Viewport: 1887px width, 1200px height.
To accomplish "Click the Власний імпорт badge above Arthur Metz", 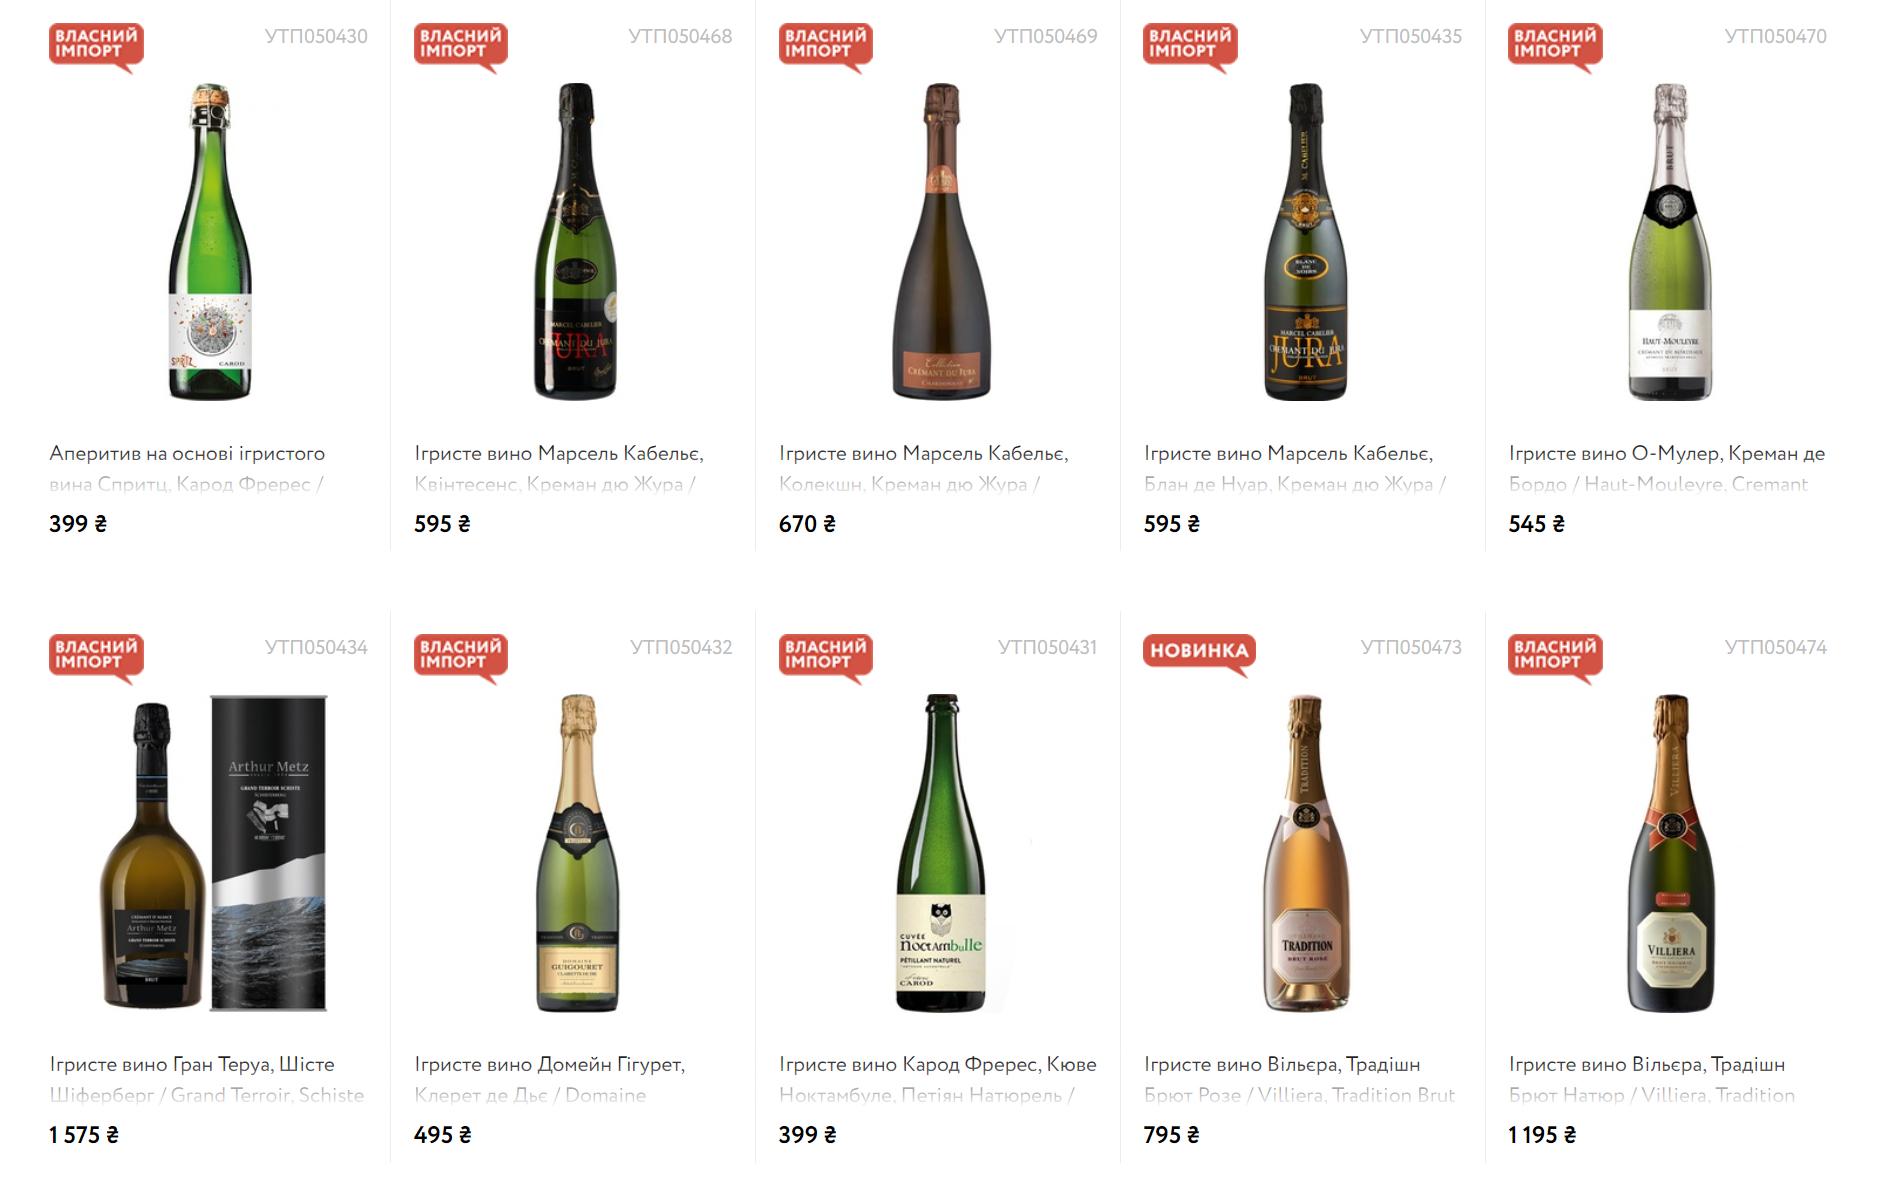I will tap(96, 656).
